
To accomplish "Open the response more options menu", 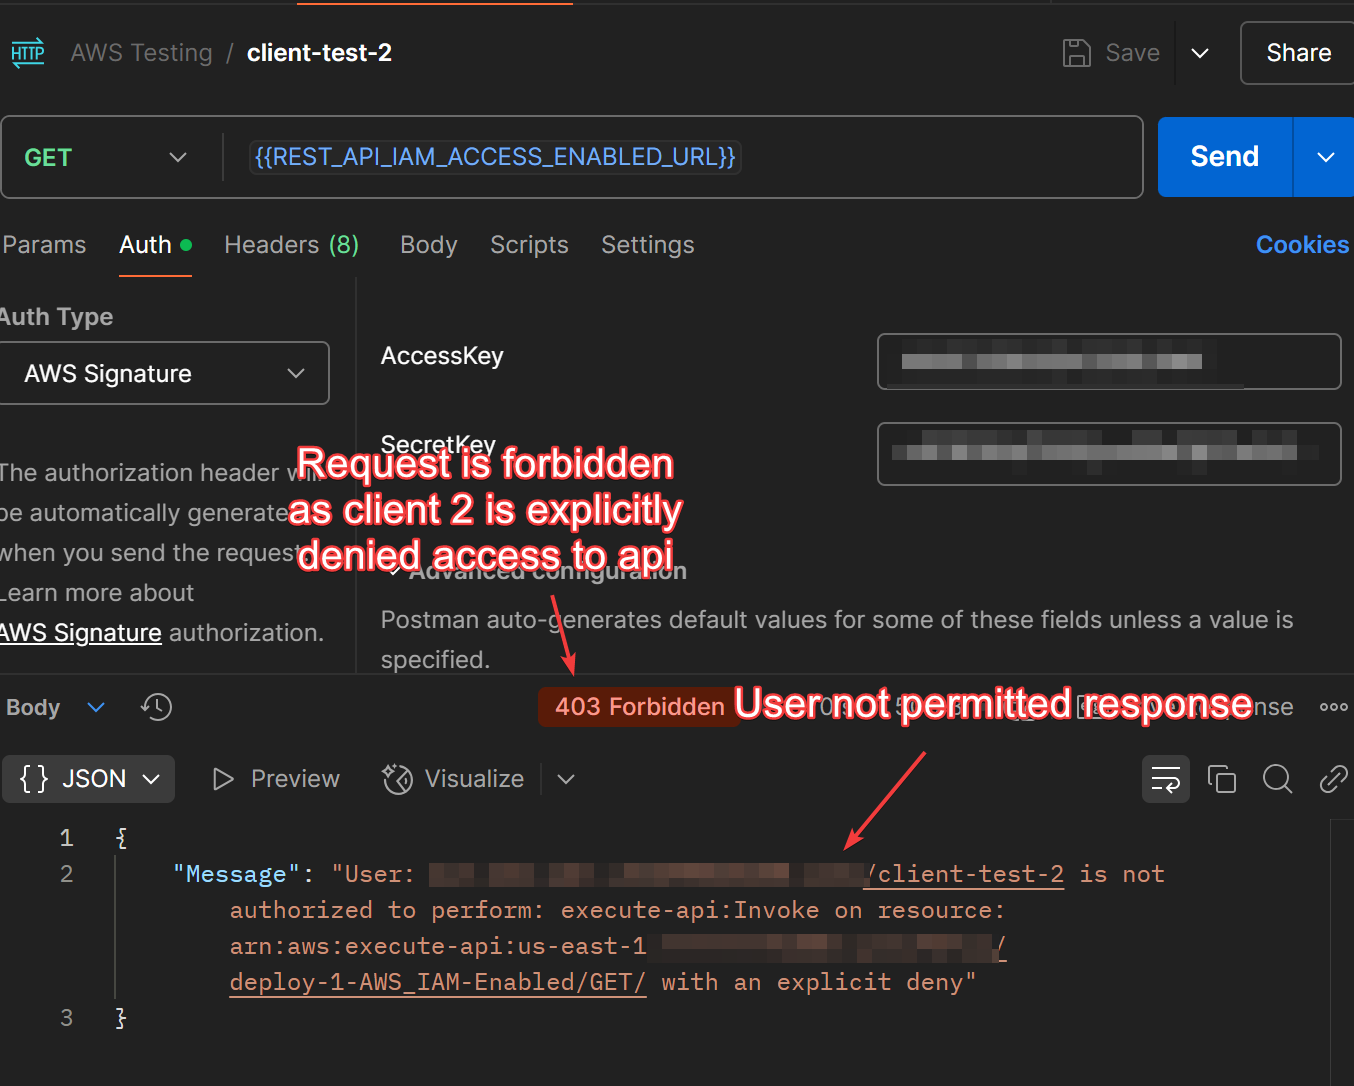I will pos(1333,707).
